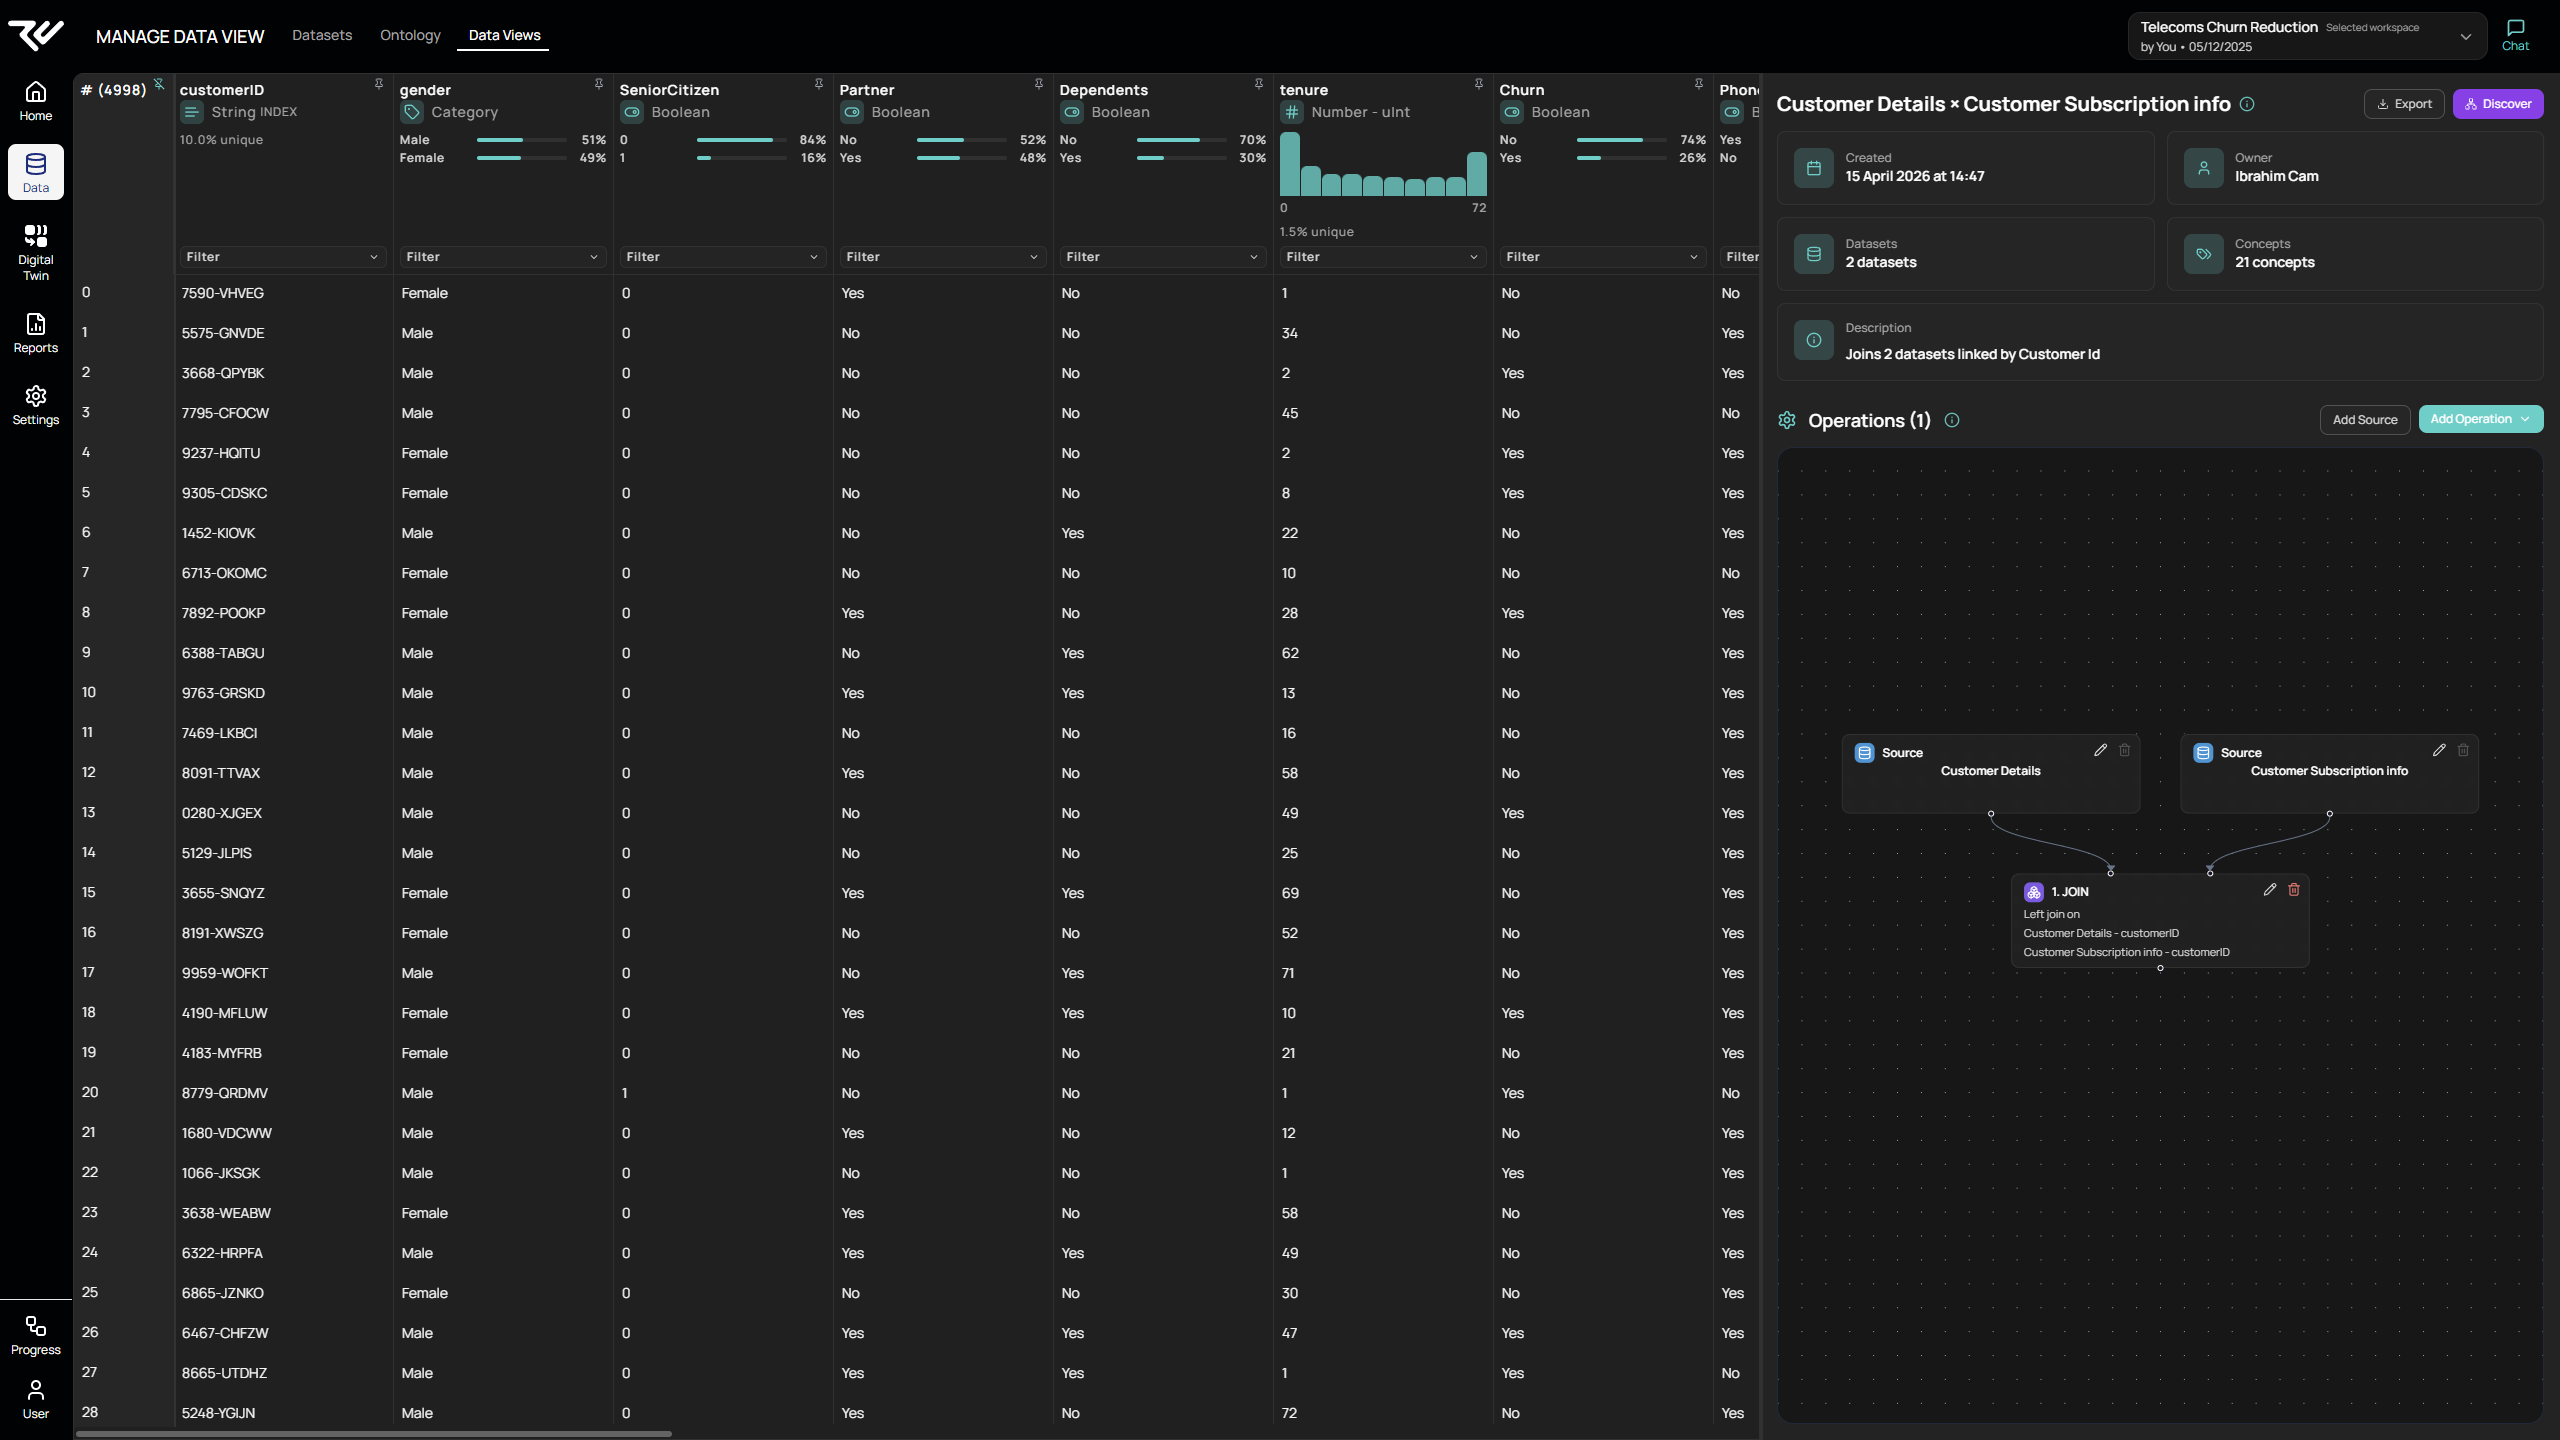Open the Chat panel
The image size is (2560, 1440).
(2515, 33)
